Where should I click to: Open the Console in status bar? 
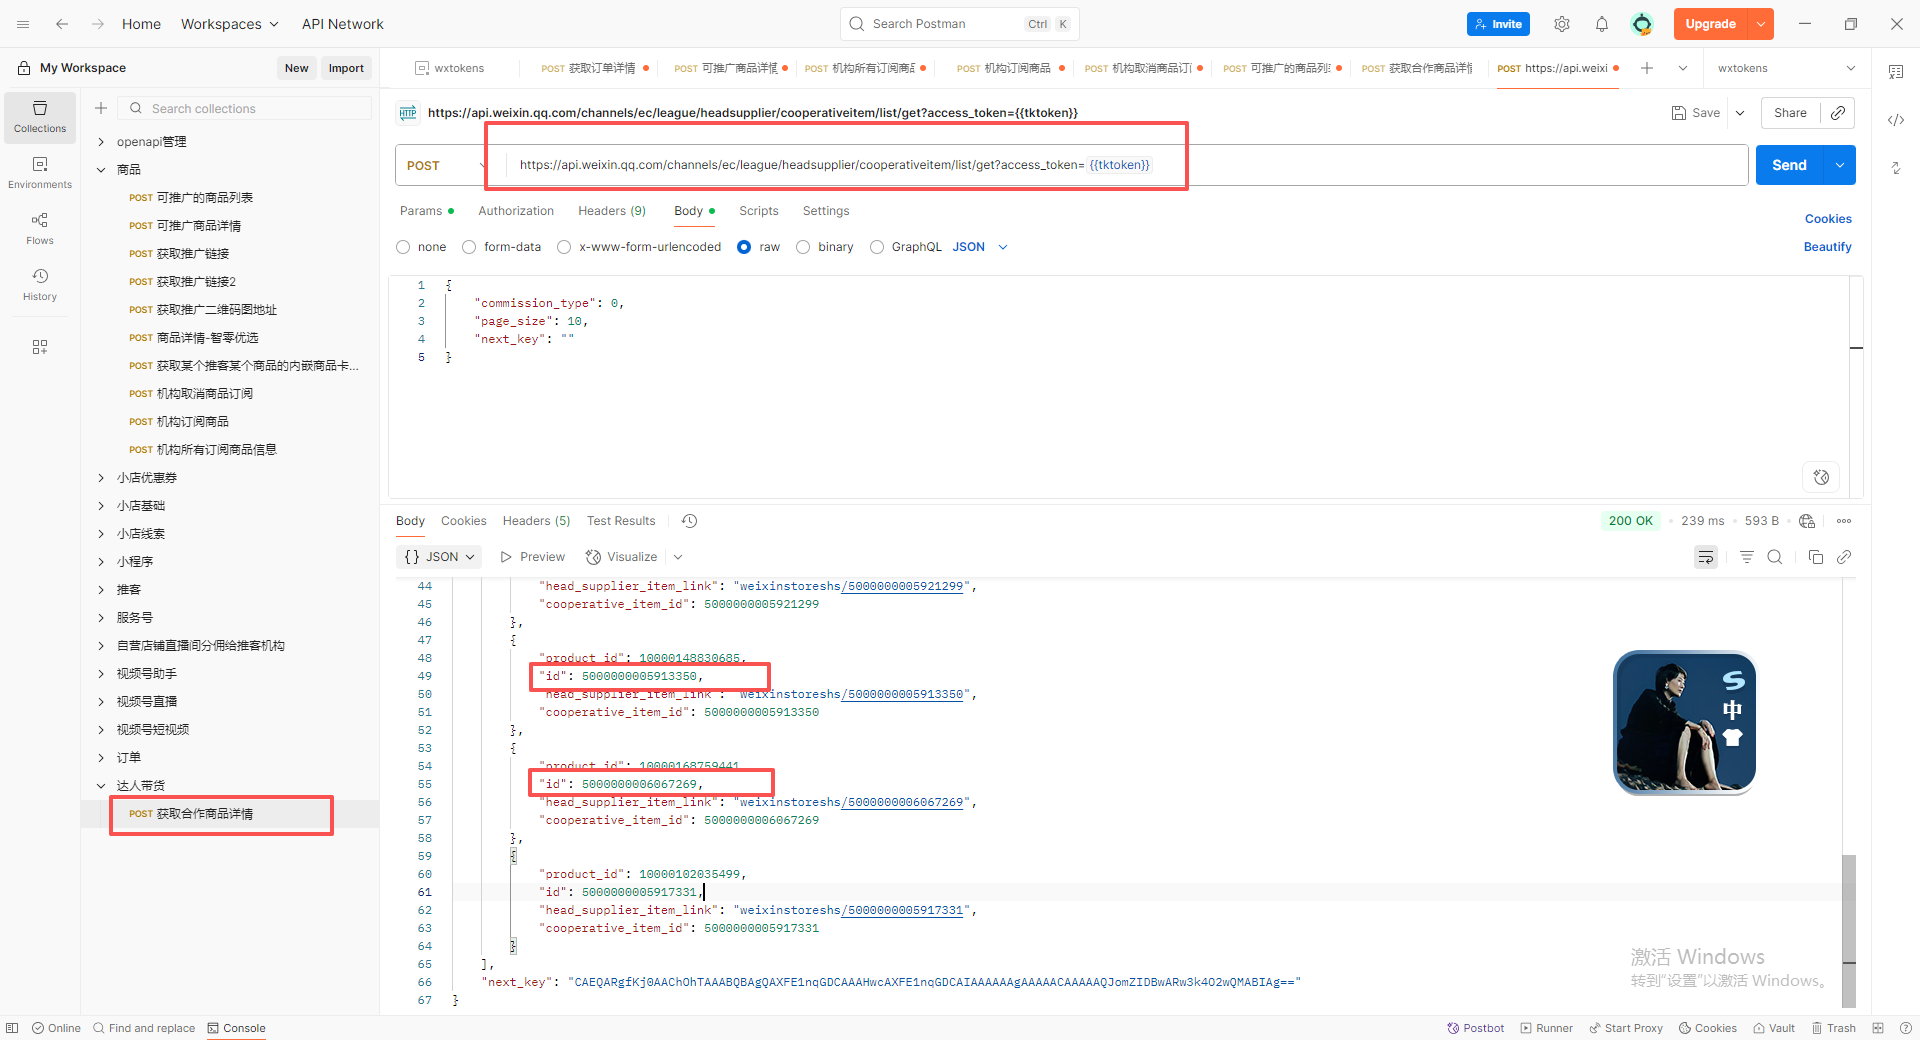pos(237,1028)
